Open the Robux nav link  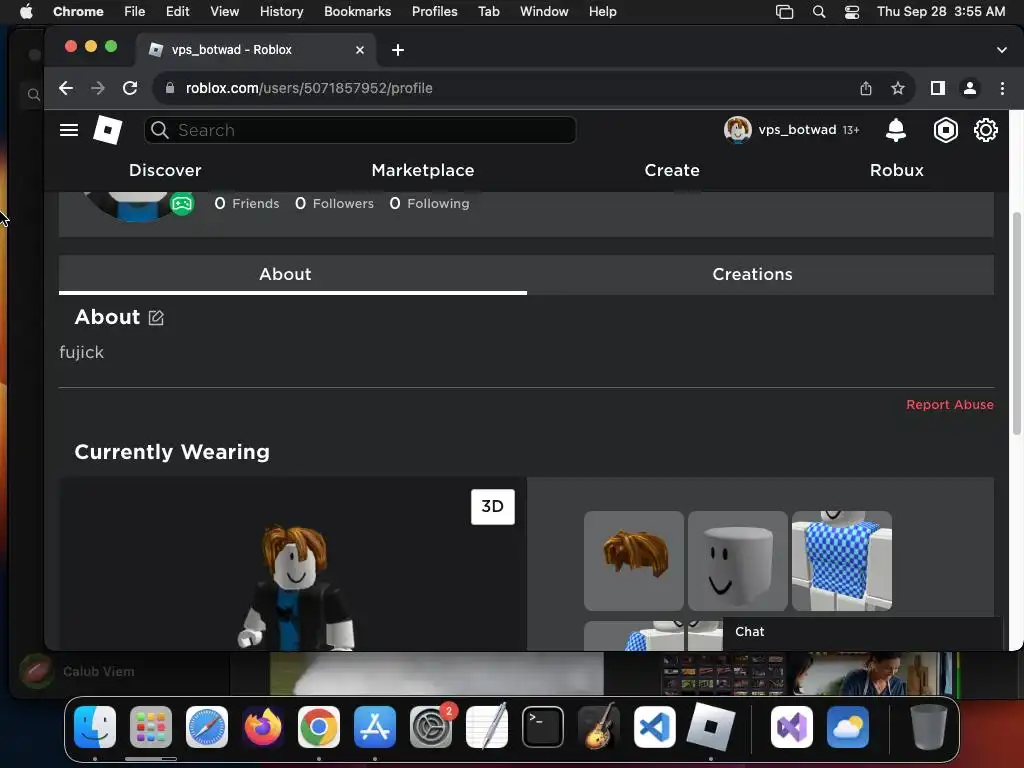896,170
